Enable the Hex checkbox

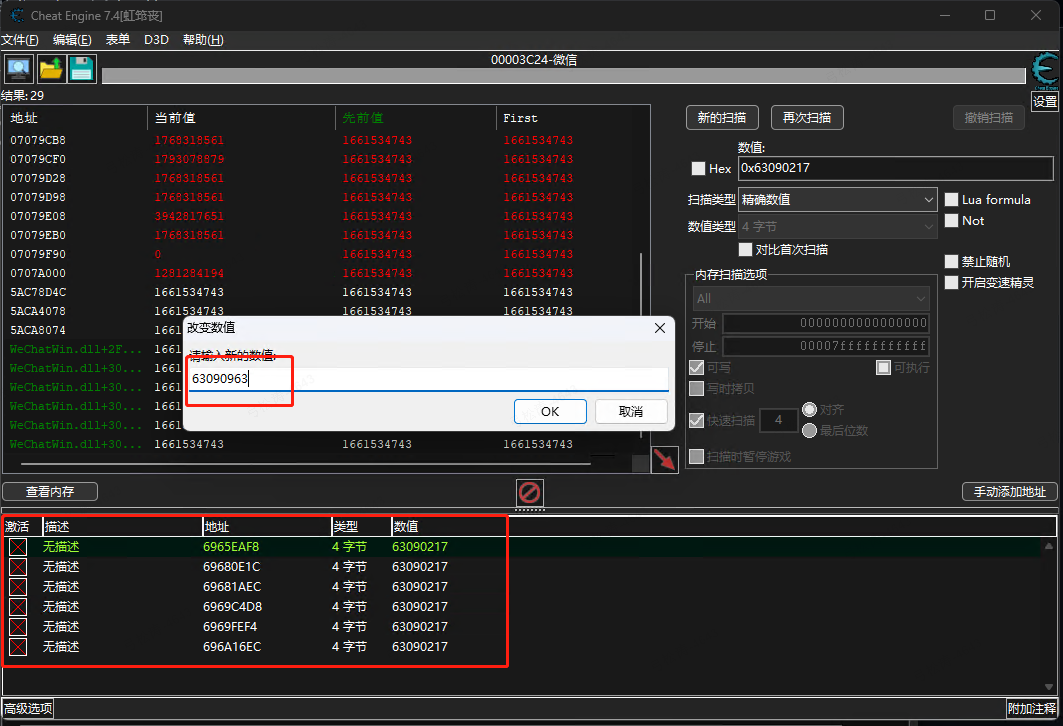click(x=698, y=168)
